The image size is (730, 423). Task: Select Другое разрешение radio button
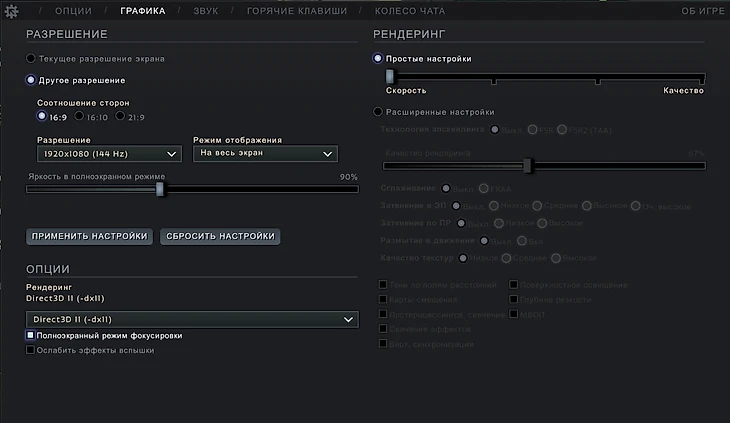point(31,80)
